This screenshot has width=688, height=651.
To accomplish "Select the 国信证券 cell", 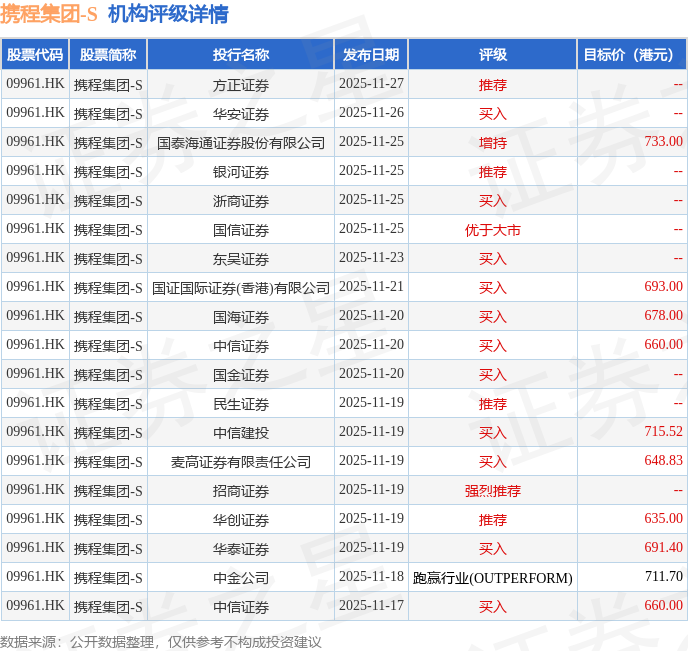I will point(241,229).
